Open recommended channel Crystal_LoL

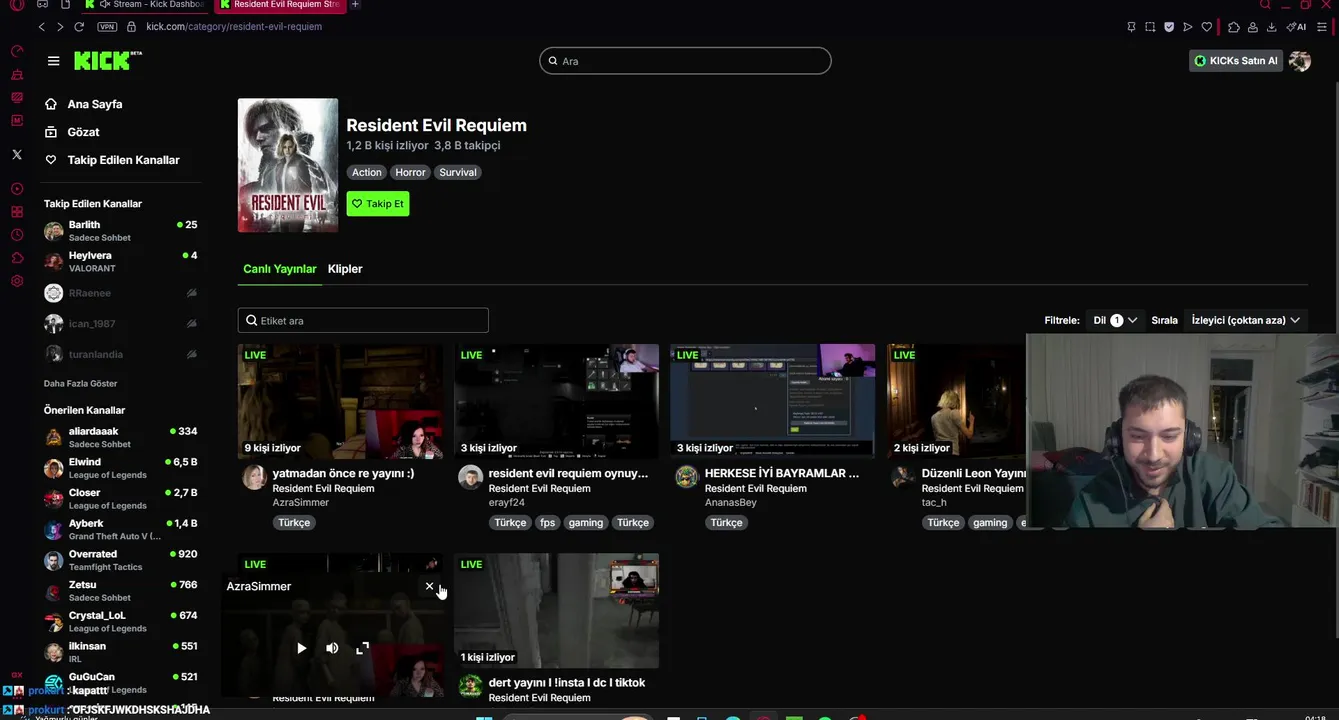pyautogui.click(x=120, y=621)
